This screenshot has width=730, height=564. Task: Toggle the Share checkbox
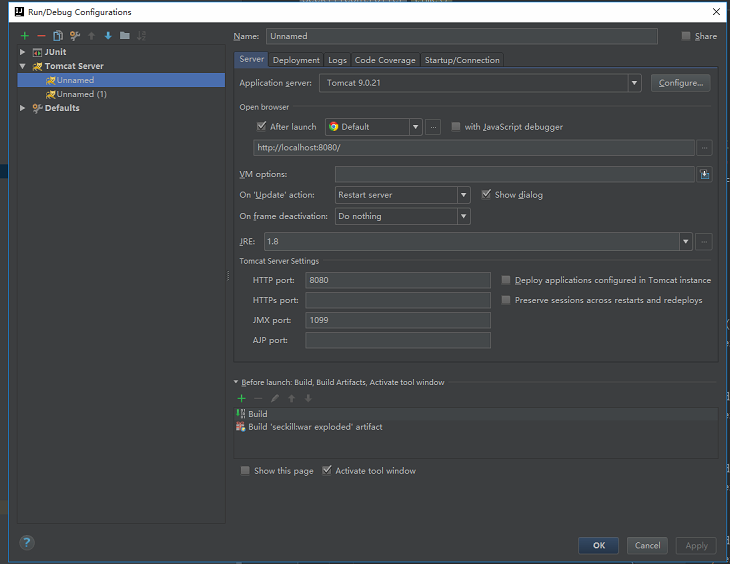coord(686,36)
